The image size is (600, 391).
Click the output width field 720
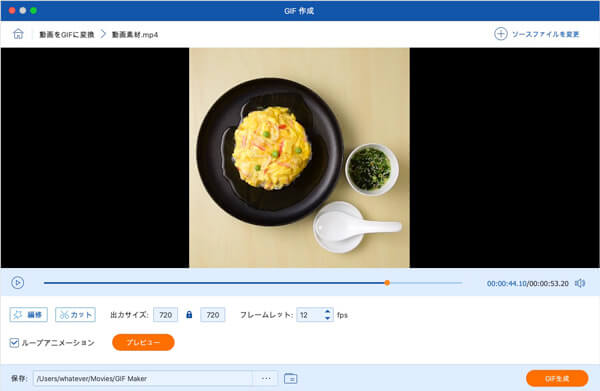(165, 315)
